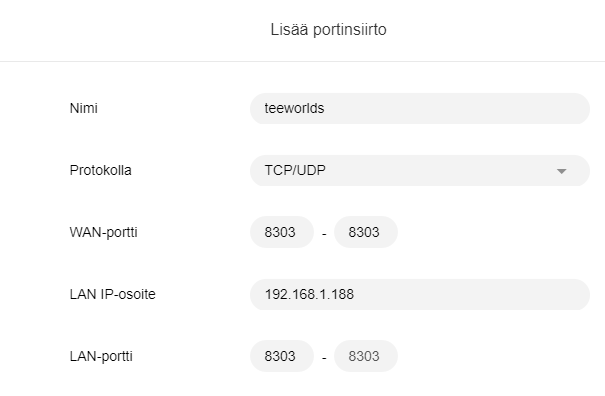This screenshot has height=396, width=605.
Task: Click the Lisää portinsiirto dialog title
Action: [x=328, y=30]
